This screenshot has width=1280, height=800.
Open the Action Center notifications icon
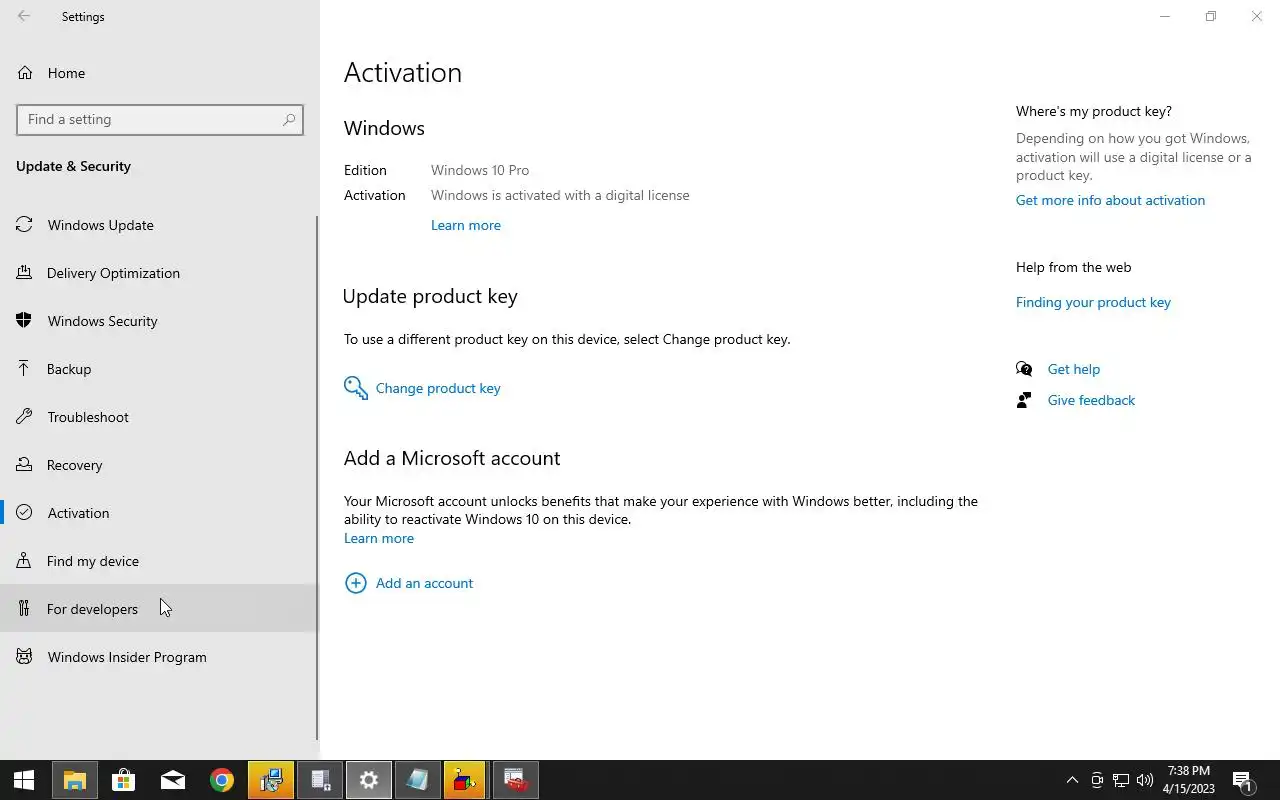click(1243, 780)
